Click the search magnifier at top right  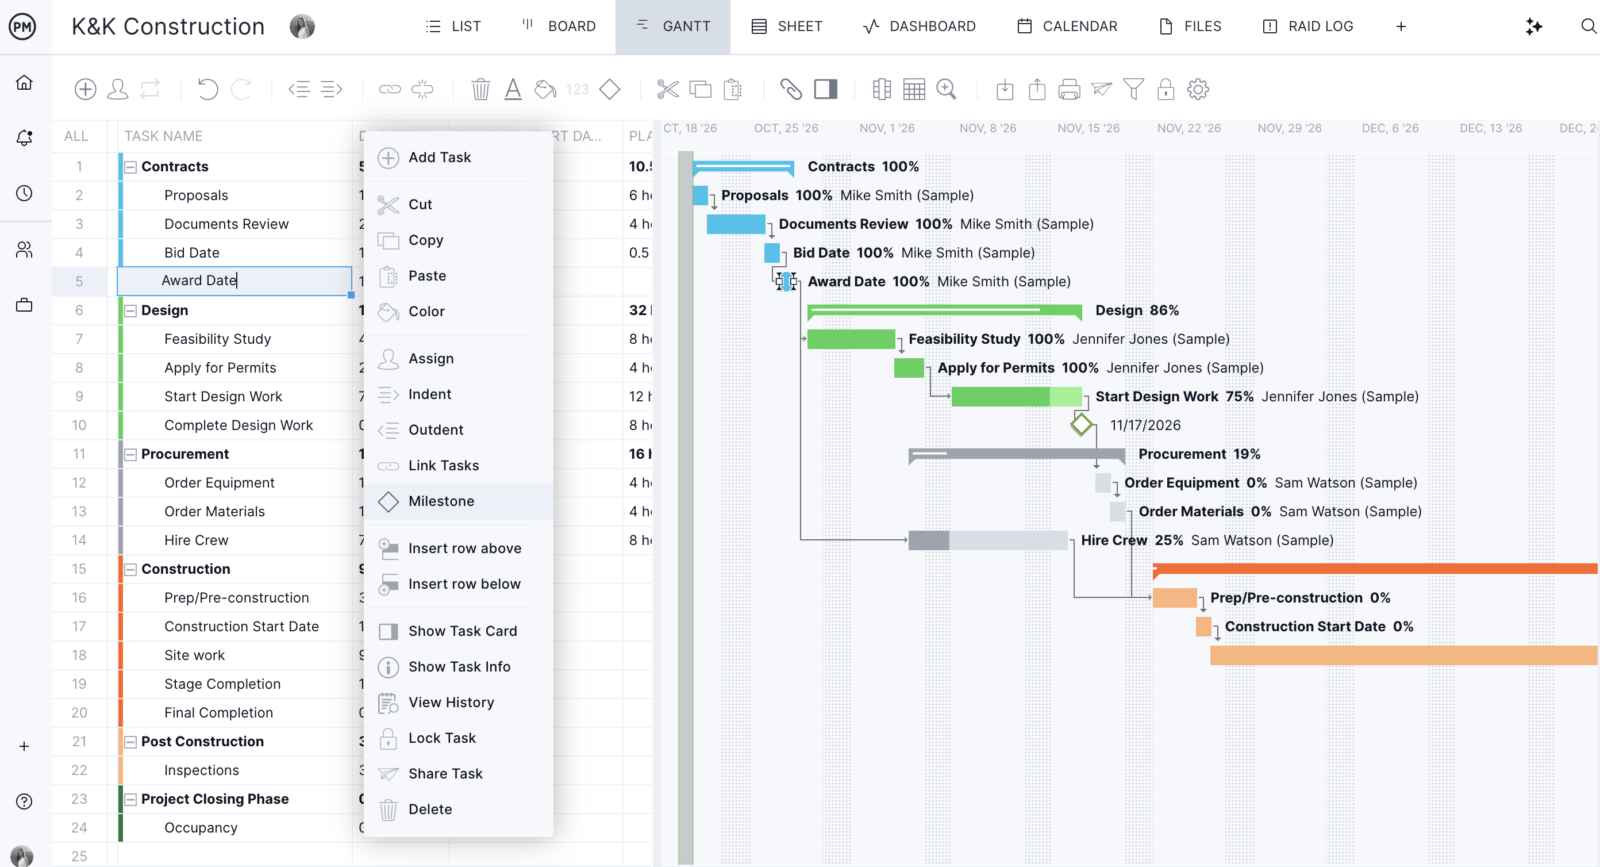(1588, 26)
